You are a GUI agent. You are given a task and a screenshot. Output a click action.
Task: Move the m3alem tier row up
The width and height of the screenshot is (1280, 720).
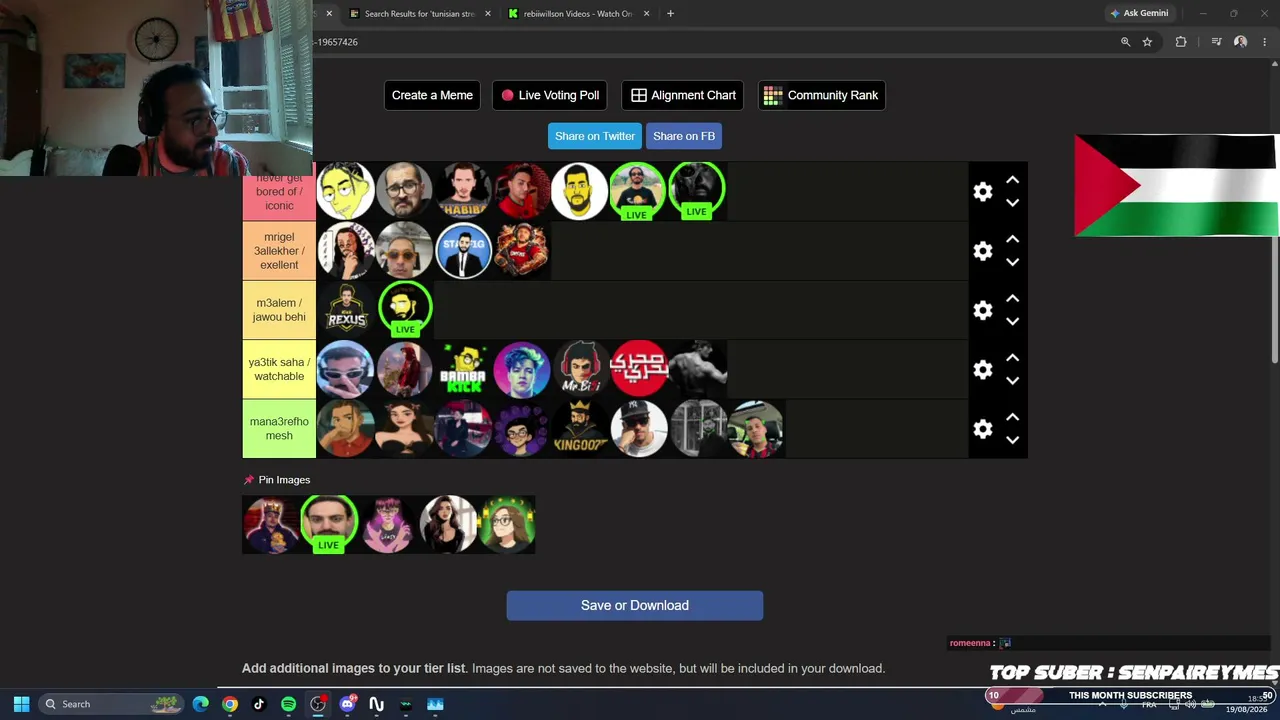pyautogui.click(x=1012, y=298)
